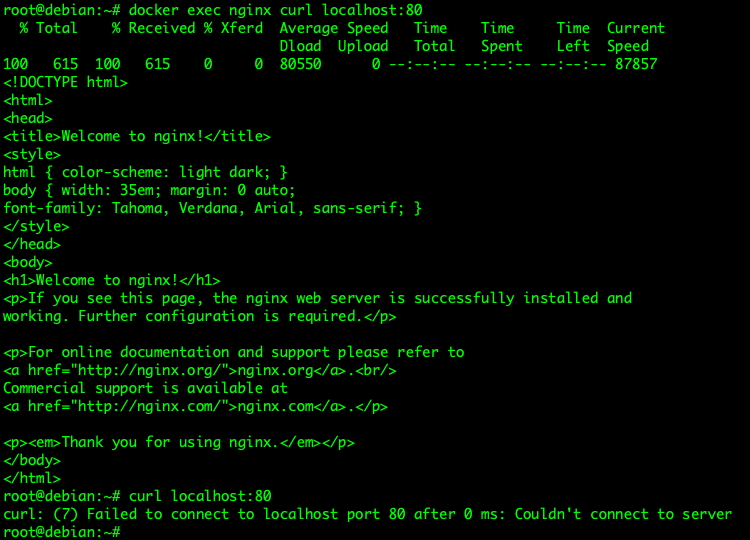Viewport: 750px width, 540px height.
Task: Click the Average Speed column header
Action: click(x=334, y=28)
